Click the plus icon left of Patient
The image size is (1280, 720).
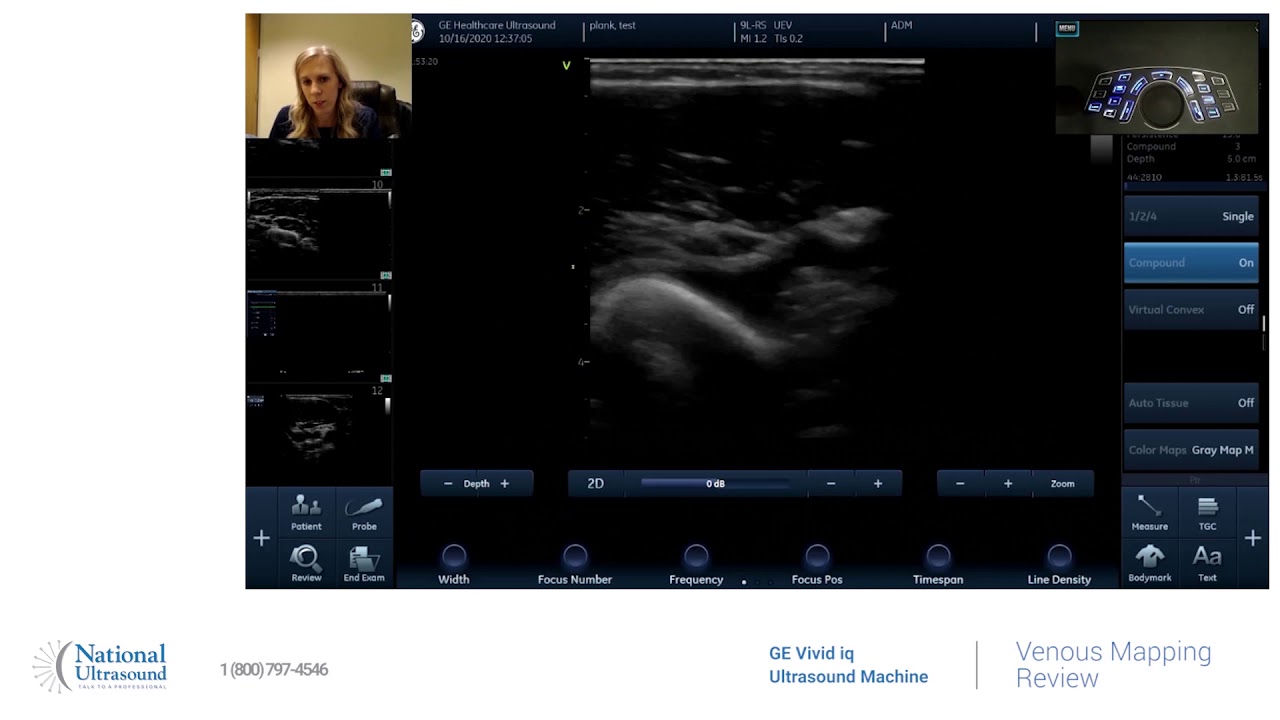coord(261,538)
